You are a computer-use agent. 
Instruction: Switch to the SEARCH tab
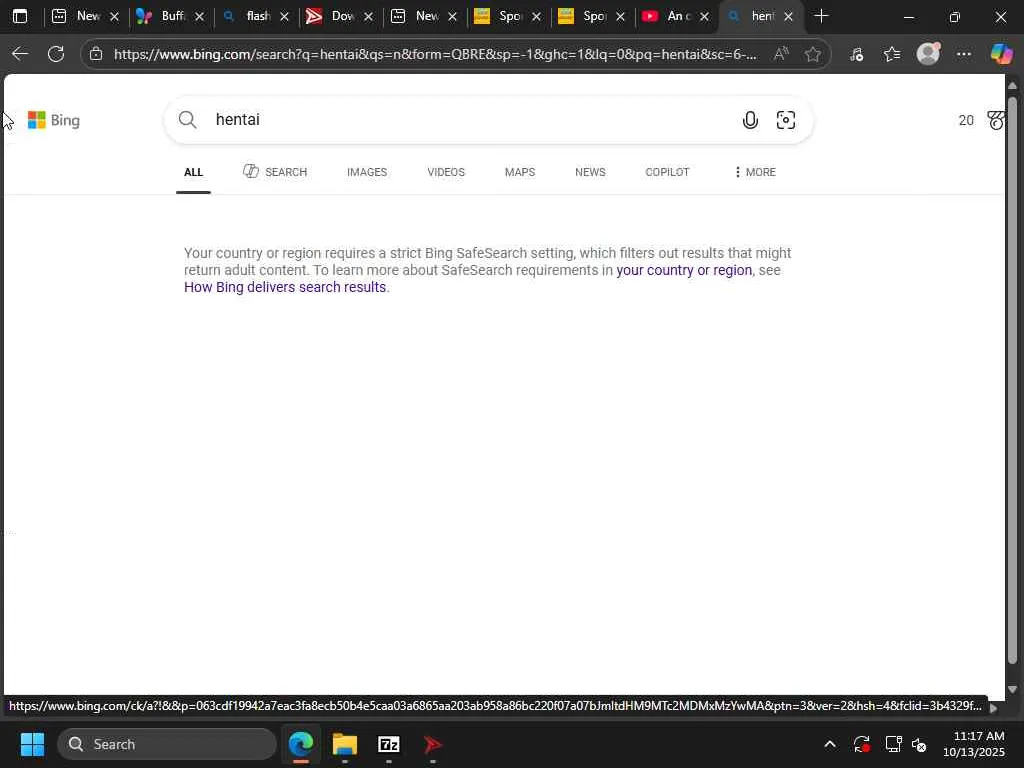click(x=275, y=172)
